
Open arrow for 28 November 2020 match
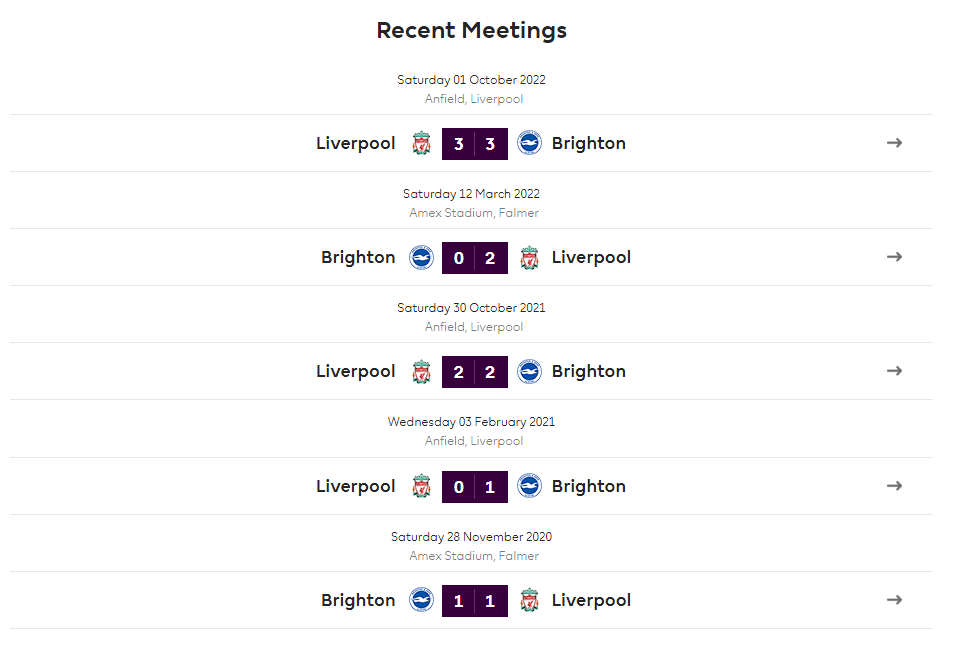[894, 599]
